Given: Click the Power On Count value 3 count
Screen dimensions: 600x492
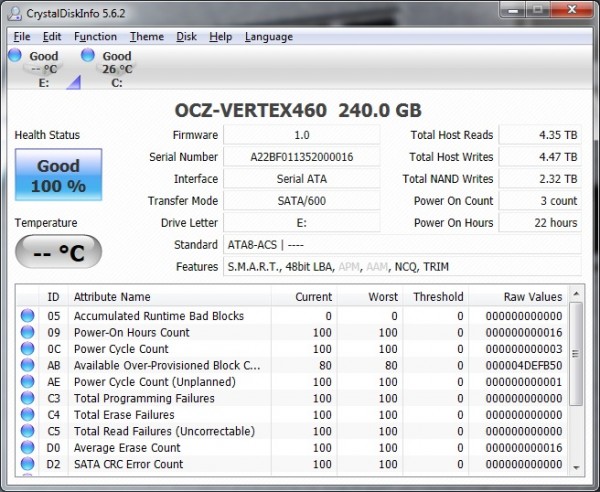Looking at the screenshot, I should pyautogui.click(x=540, y=200).
